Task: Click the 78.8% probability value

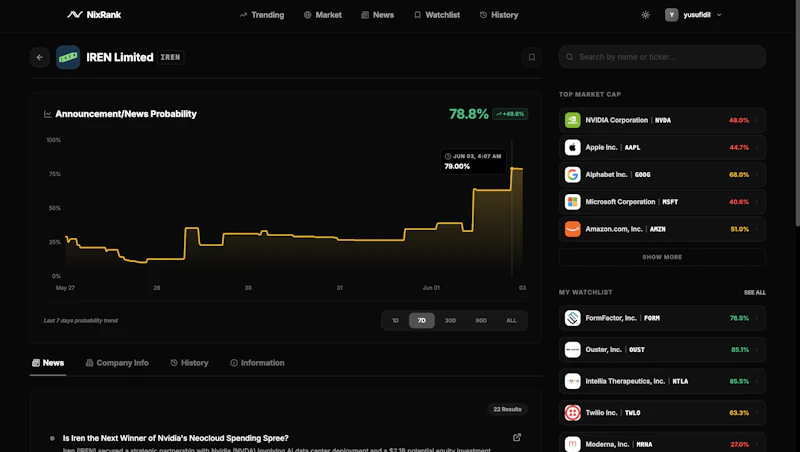Action: coord(468,114)
